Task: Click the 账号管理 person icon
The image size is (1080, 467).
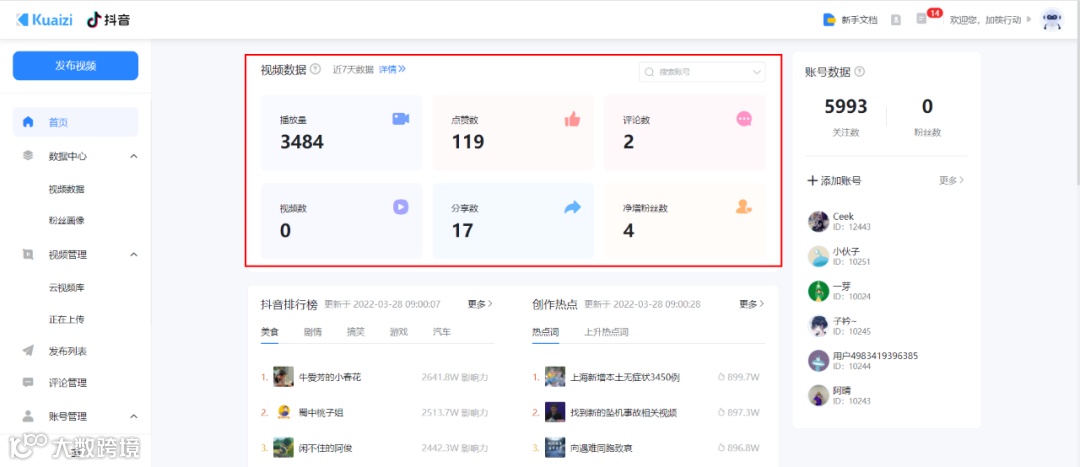Action: 28,416
